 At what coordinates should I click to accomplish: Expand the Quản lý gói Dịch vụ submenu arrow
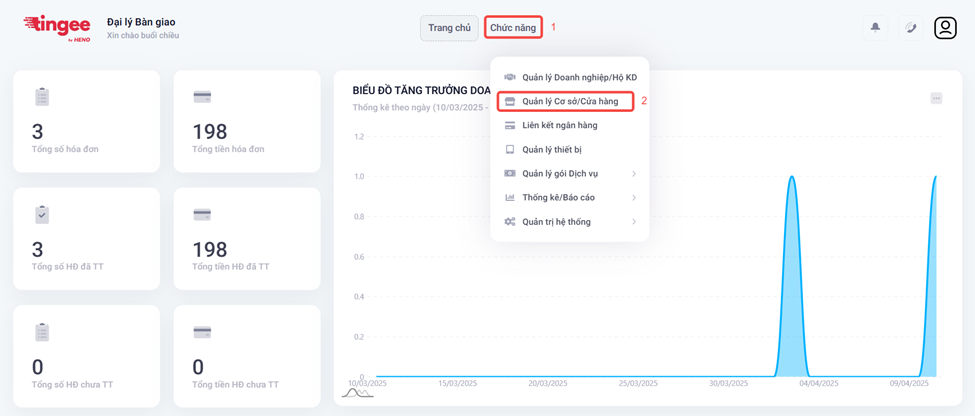pos(634,174)
